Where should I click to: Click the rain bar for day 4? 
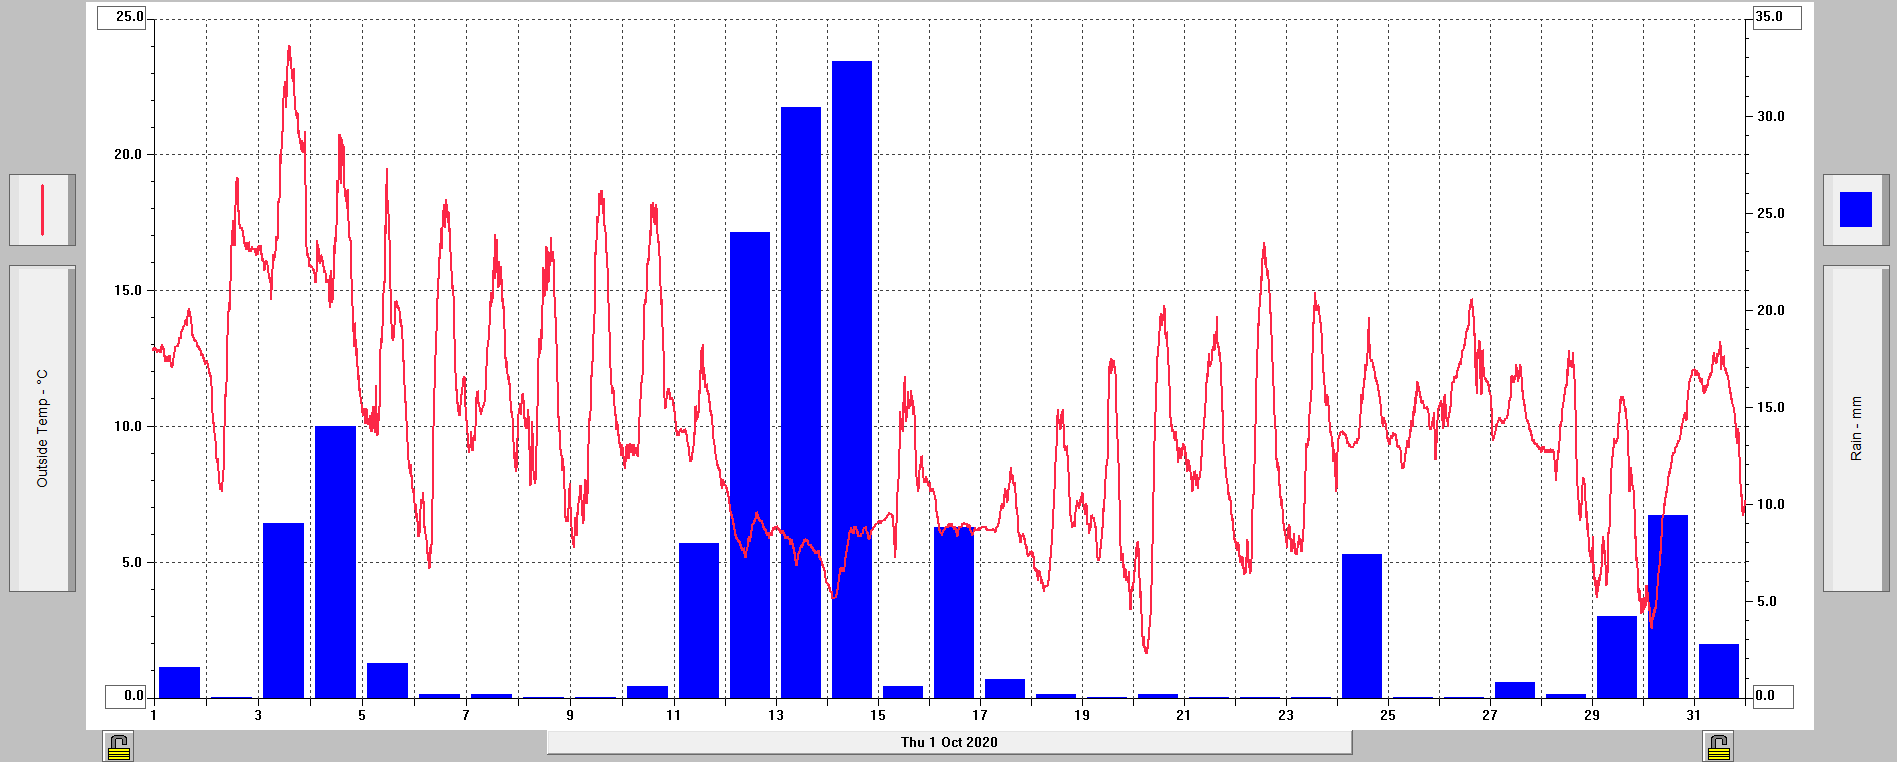(x=335, y=560)
